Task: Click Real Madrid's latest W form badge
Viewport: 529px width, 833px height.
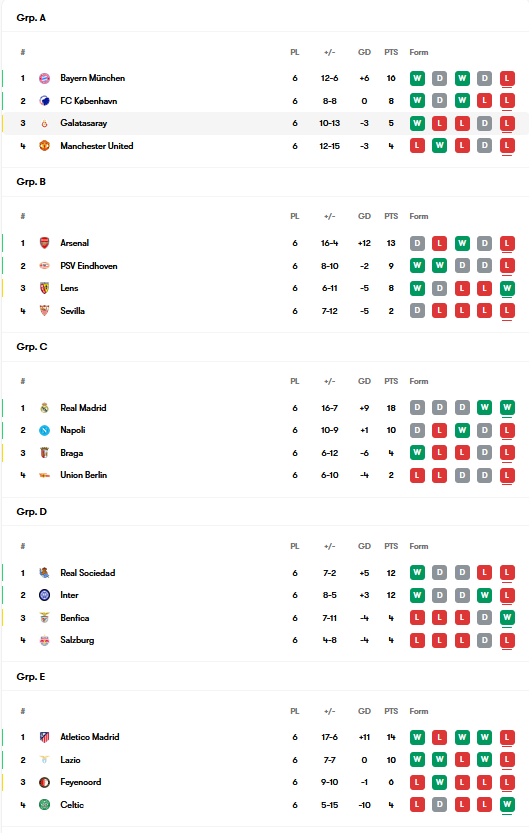Action: [x=507, y=408]
